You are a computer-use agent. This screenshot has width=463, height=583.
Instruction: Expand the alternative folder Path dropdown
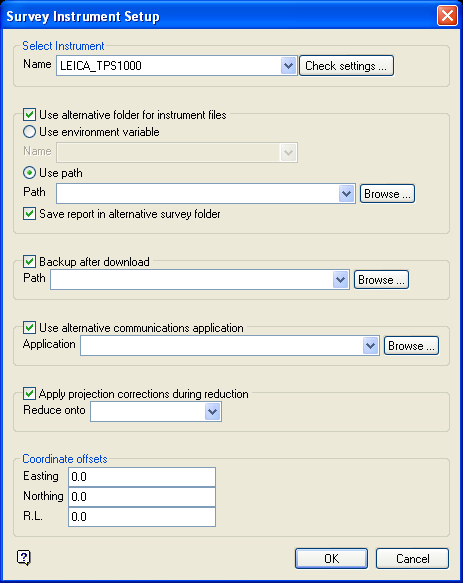347,193
